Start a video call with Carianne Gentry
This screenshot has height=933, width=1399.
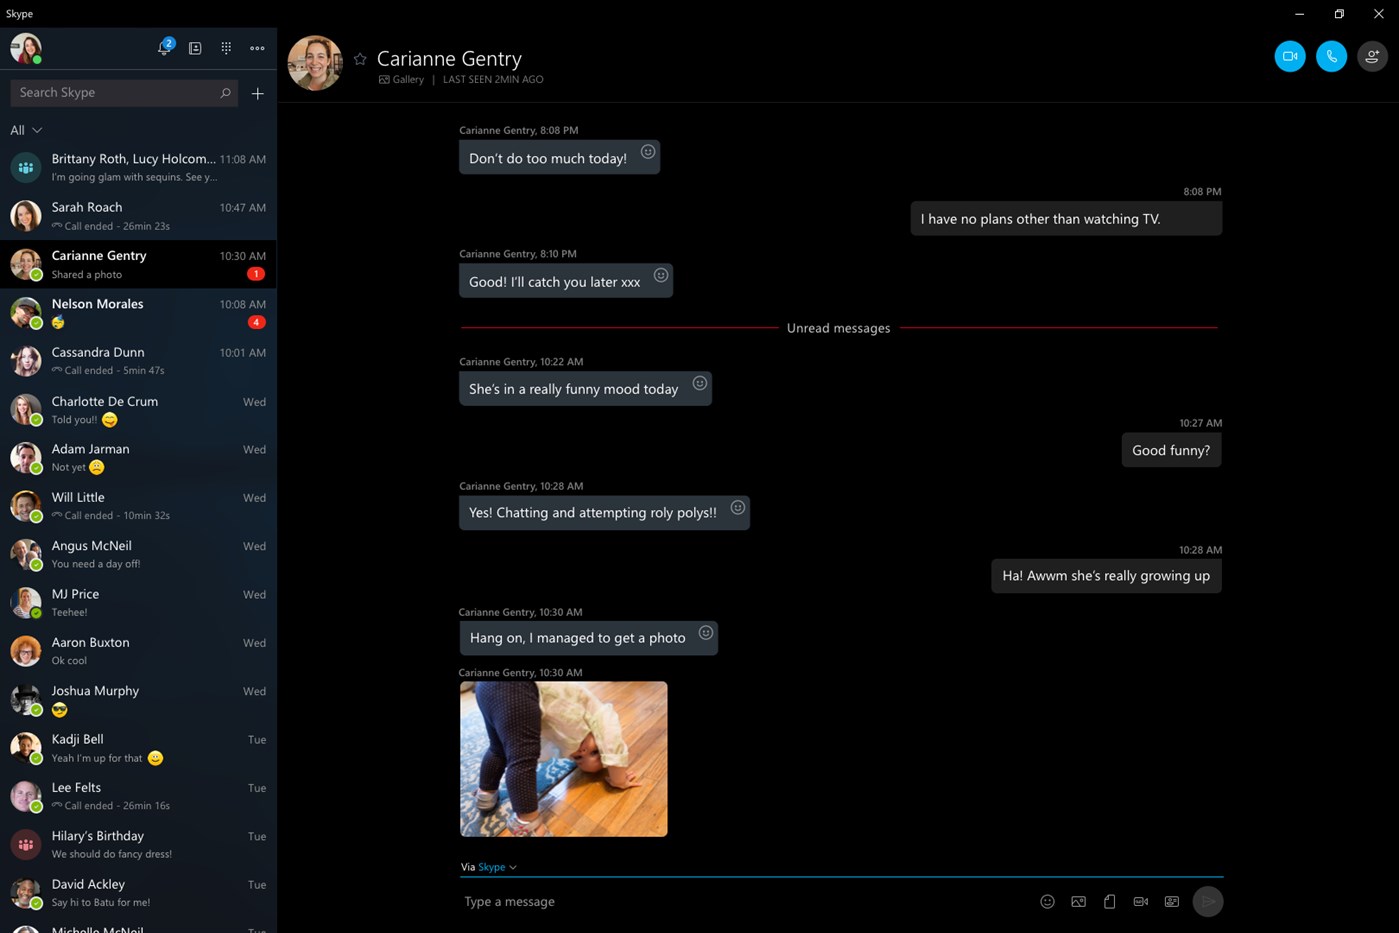coord(1289,56)
